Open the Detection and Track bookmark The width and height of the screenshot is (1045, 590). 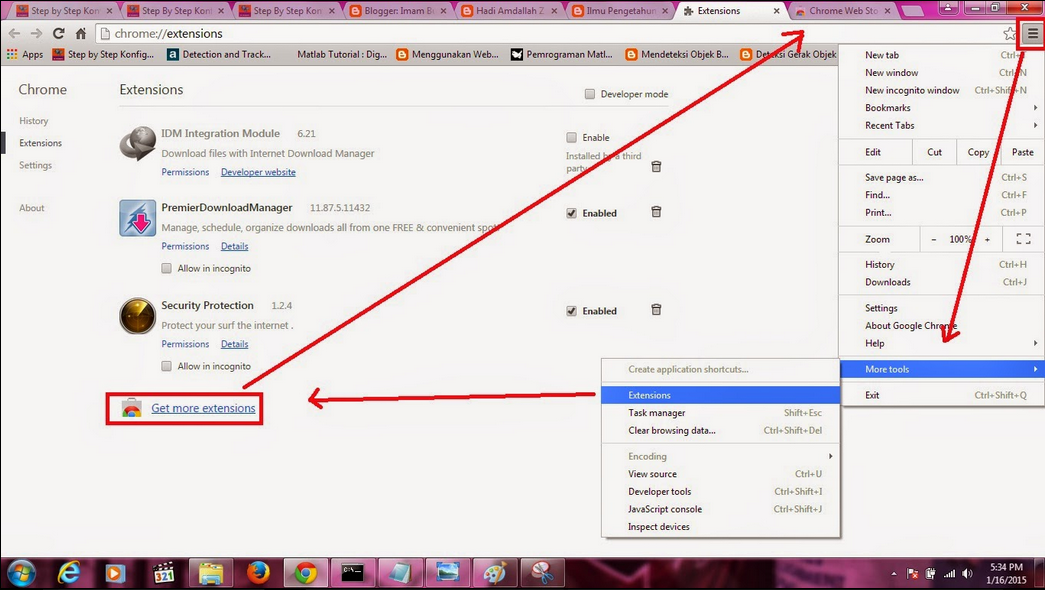click(219, 55)
